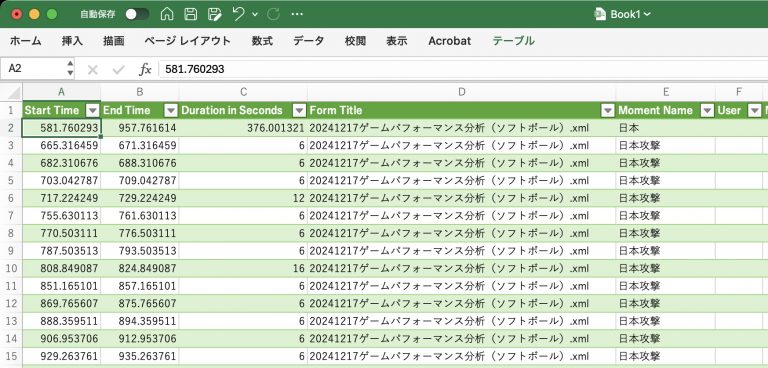Click the Save As icon with pencil
Viewport: 768px width, 368px height.
click(x=214, y=14)
